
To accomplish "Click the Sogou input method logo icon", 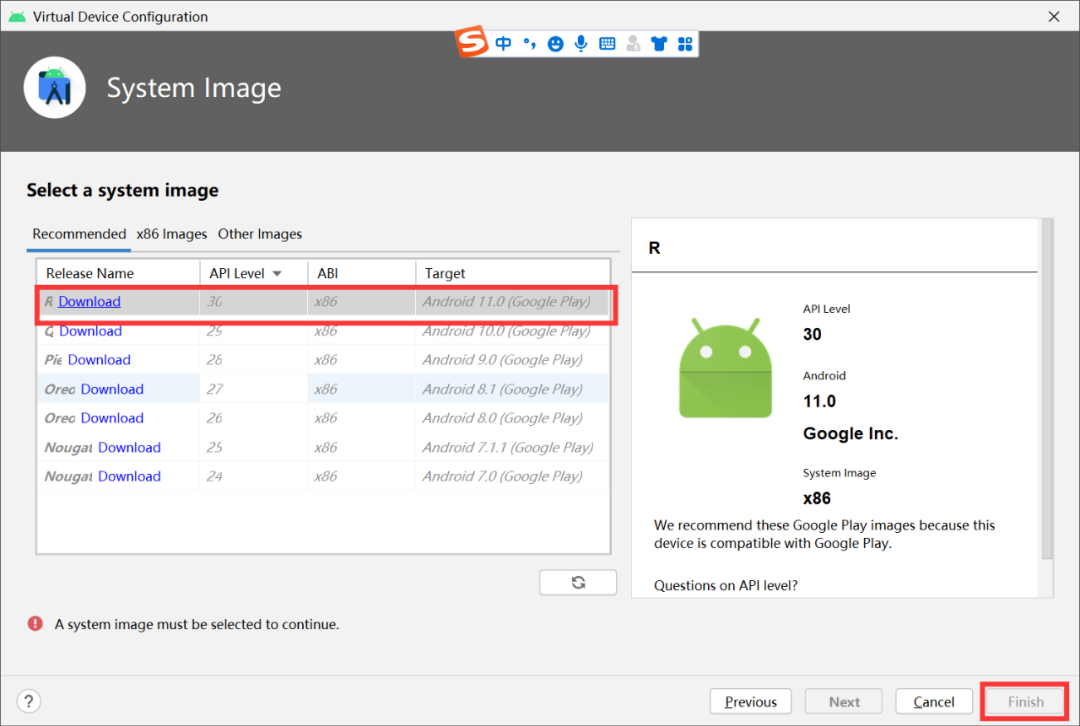I will coord(472,42).
